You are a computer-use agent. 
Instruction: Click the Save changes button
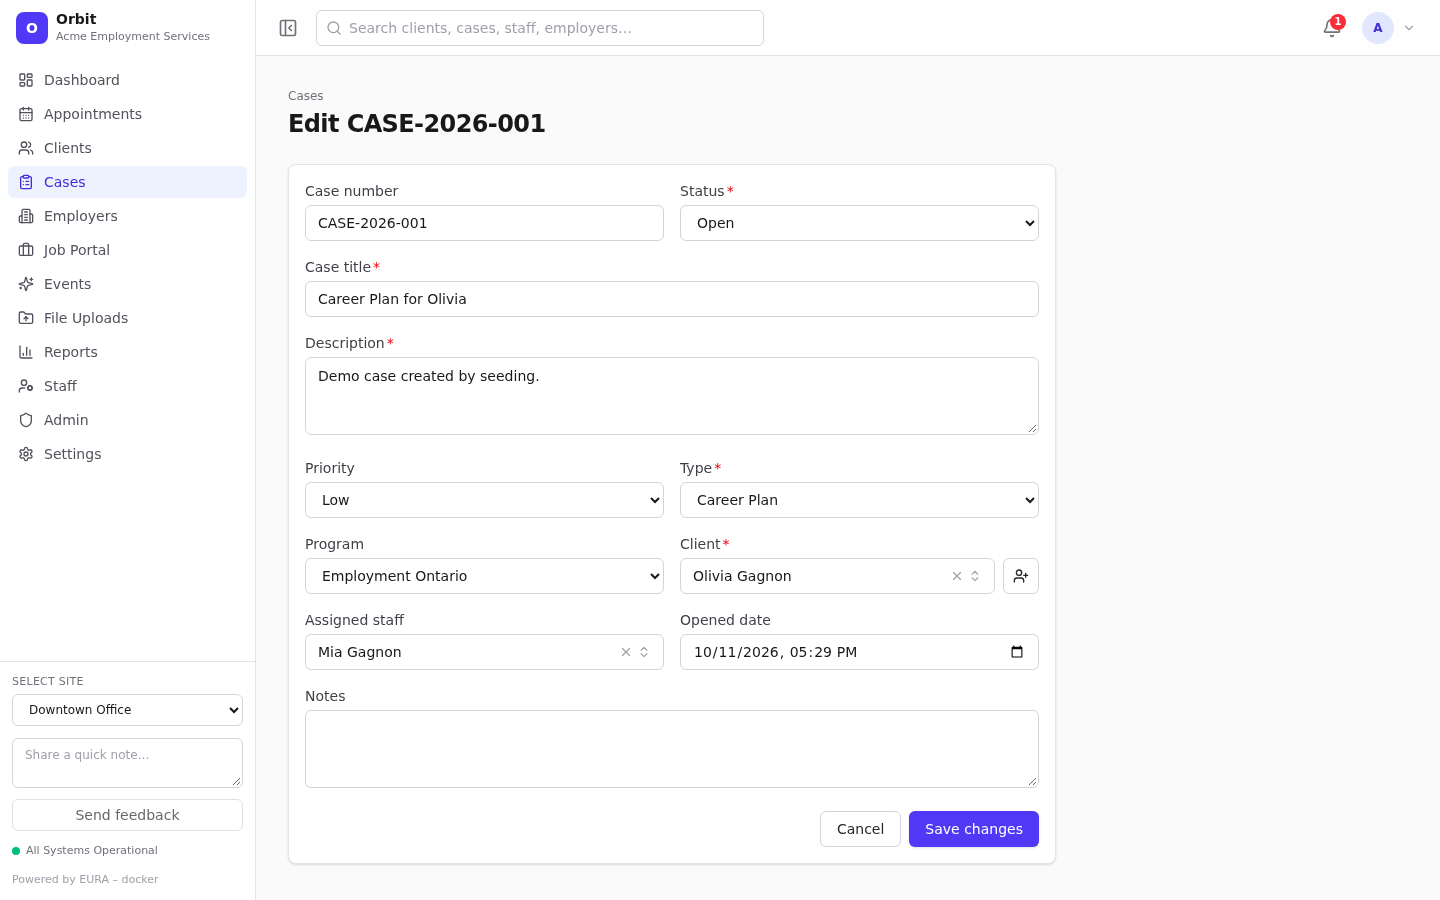point(974,829)
